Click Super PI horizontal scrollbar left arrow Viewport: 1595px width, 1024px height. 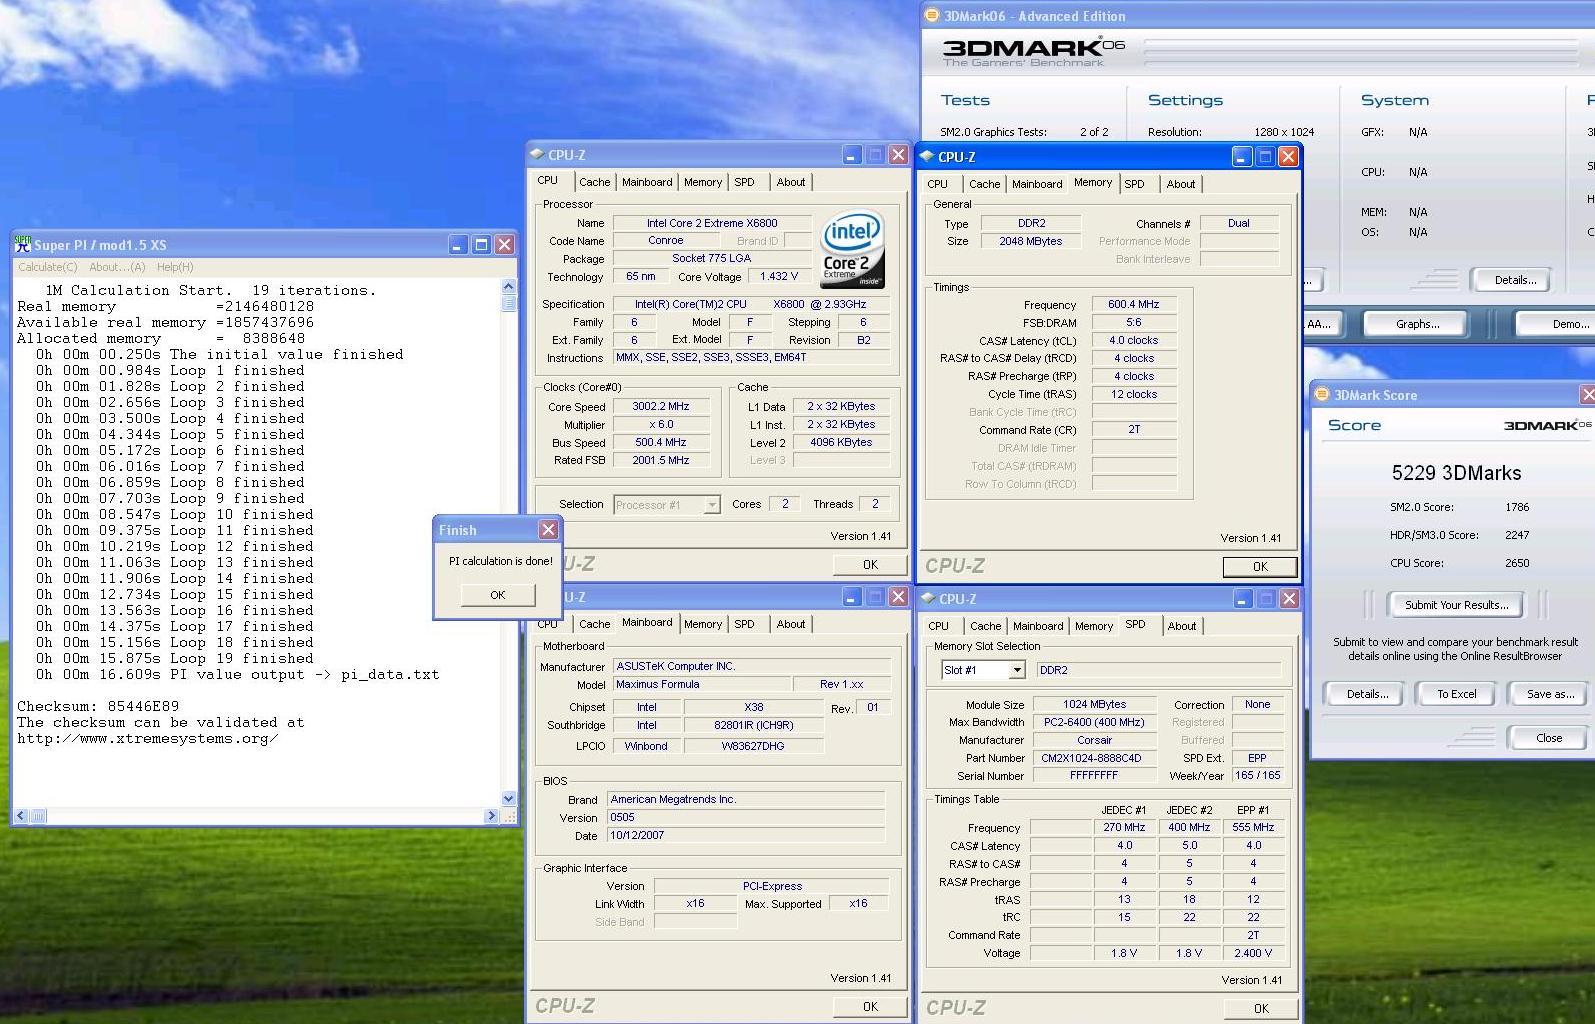coord(21,816)
